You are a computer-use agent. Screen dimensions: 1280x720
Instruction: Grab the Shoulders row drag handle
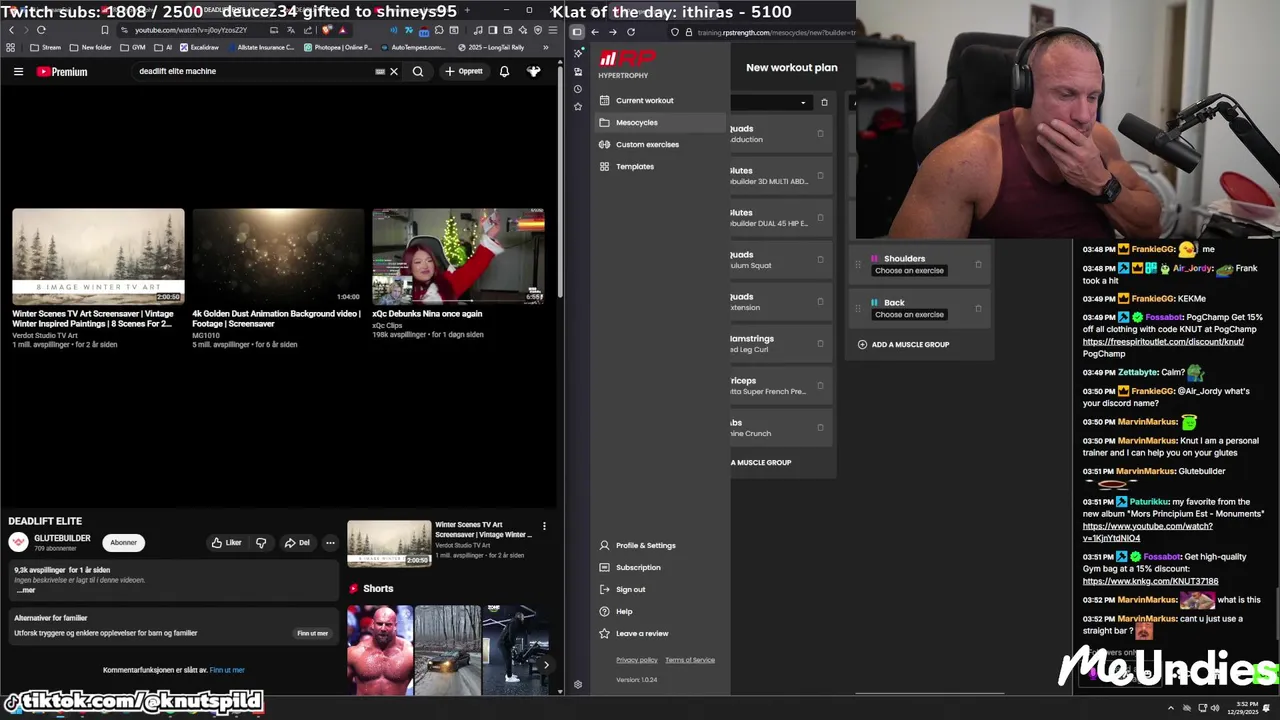pos(857,264)
